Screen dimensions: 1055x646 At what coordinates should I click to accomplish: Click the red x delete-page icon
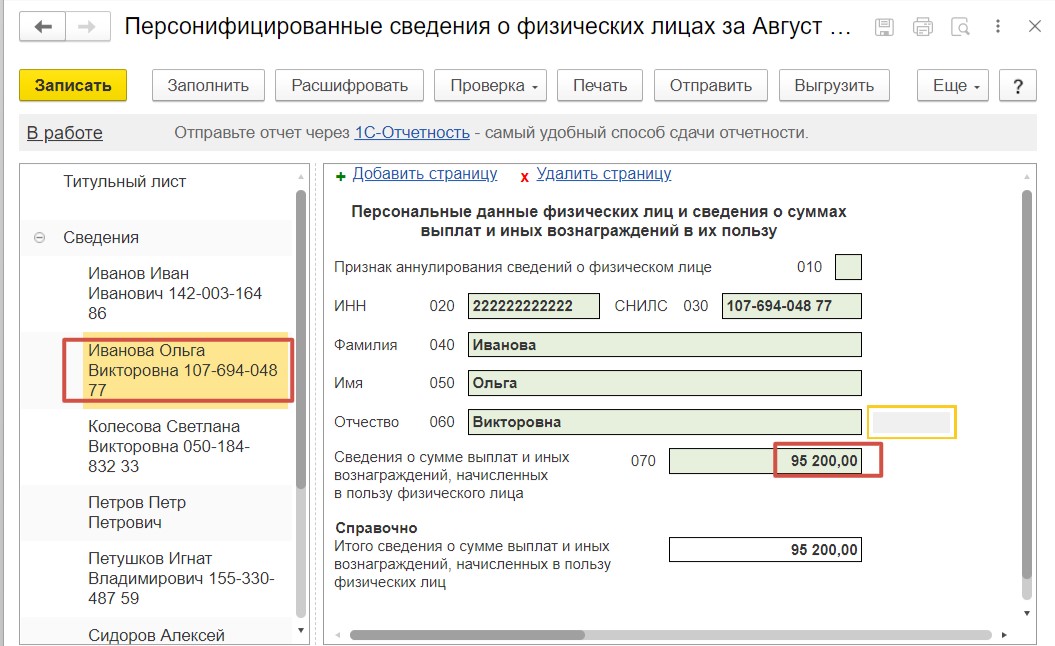(x=524, y=177)
